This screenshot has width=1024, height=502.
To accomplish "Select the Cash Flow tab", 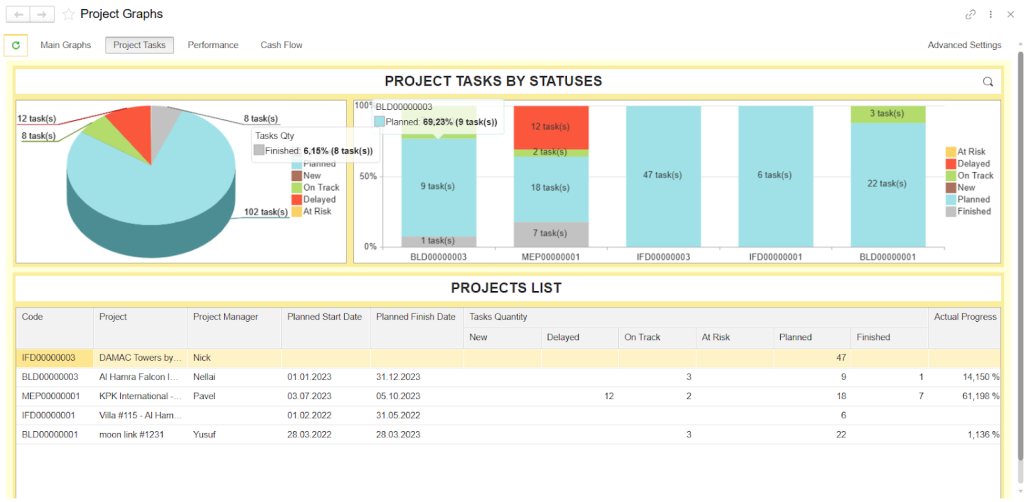I will tap(281, 45).
